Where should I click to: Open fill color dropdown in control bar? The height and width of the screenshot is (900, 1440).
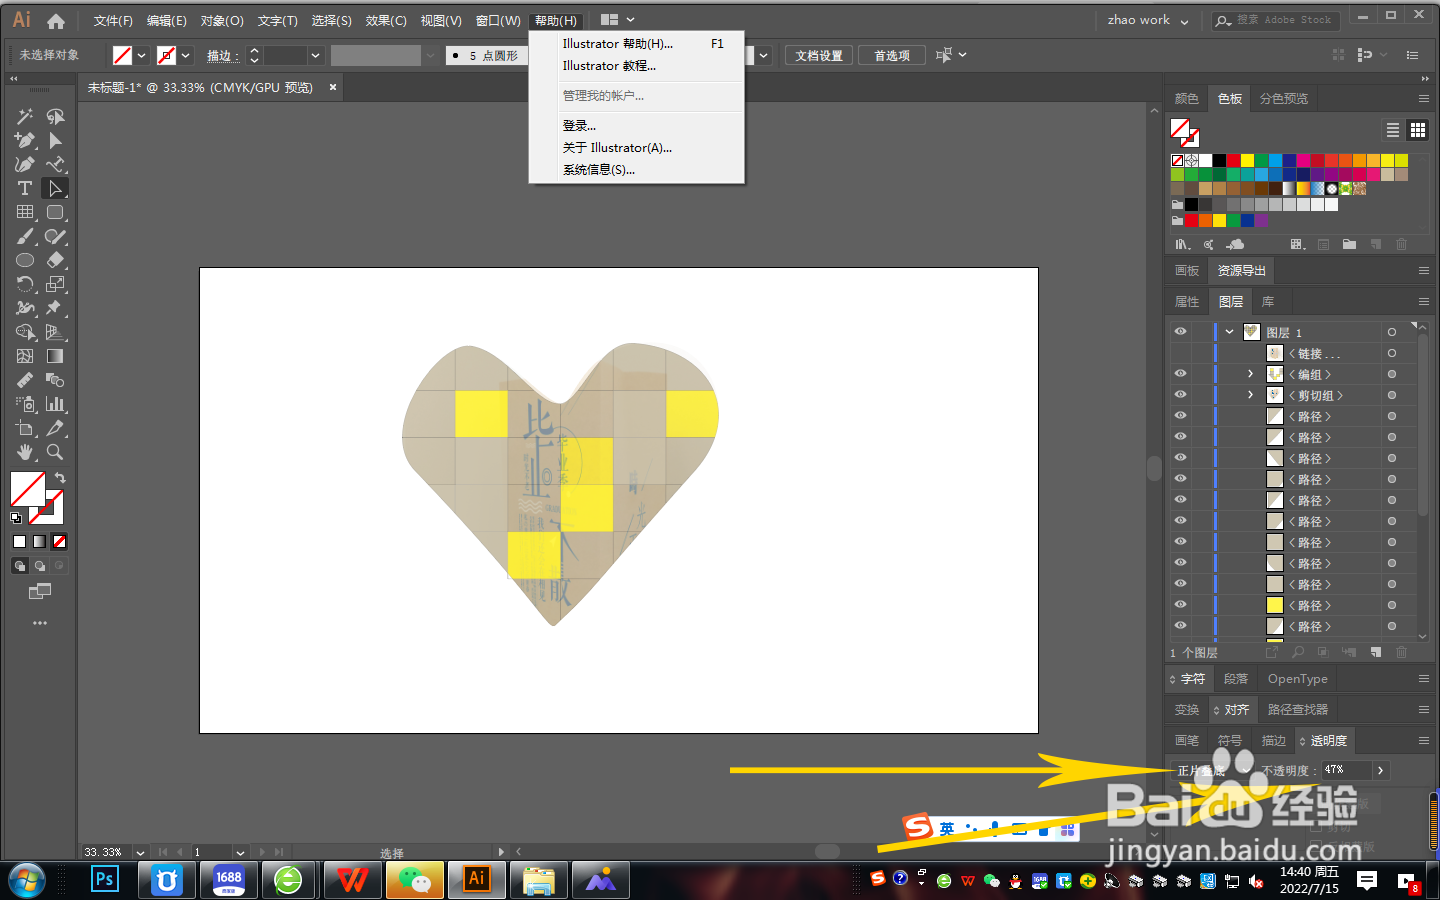141,56
